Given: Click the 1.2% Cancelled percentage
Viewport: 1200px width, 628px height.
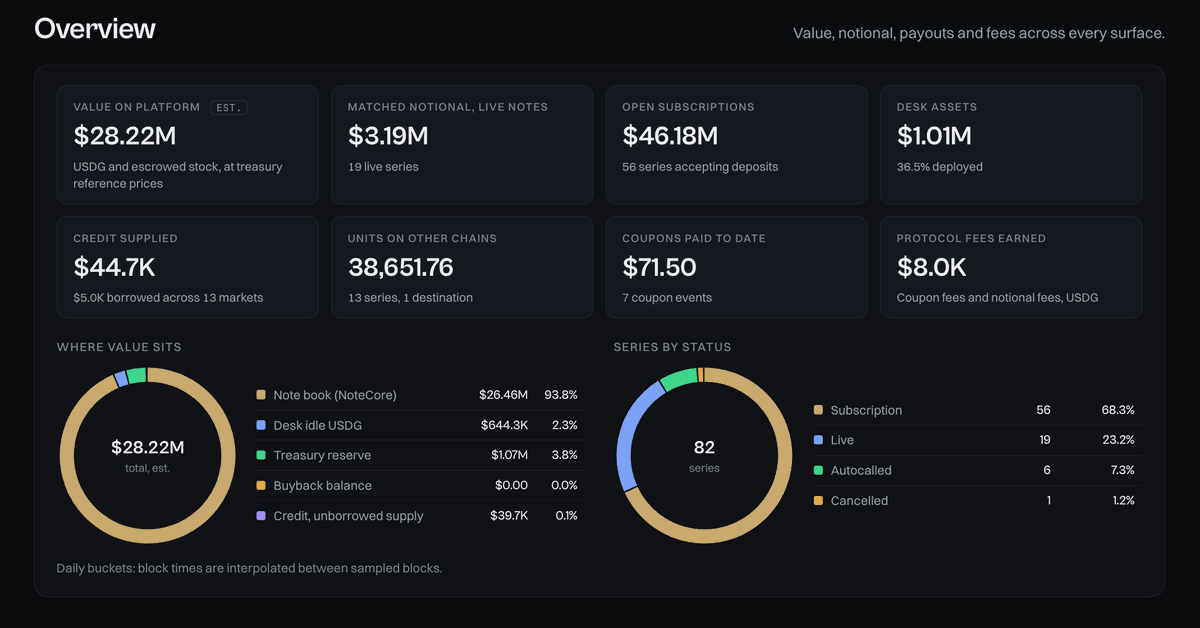Looking at the screenshot, I should pos(1122,500).
